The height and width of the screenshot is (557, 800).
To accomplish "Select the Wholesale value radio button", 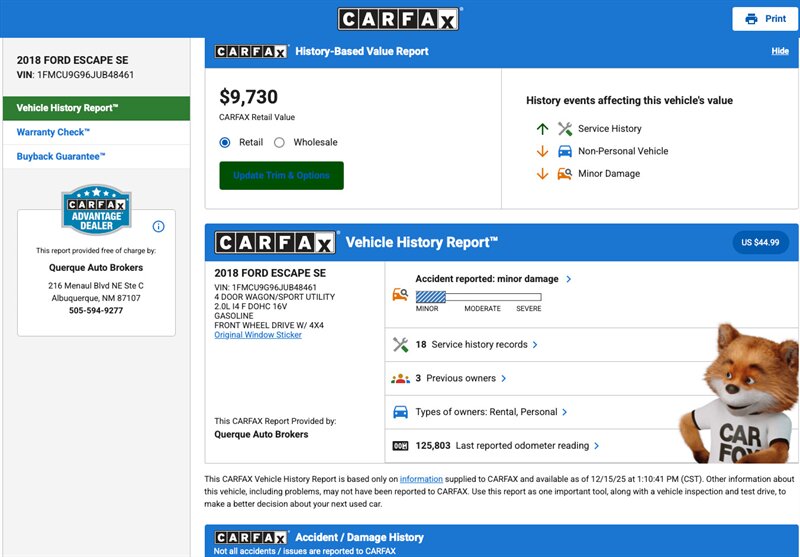I will (280, 142).
